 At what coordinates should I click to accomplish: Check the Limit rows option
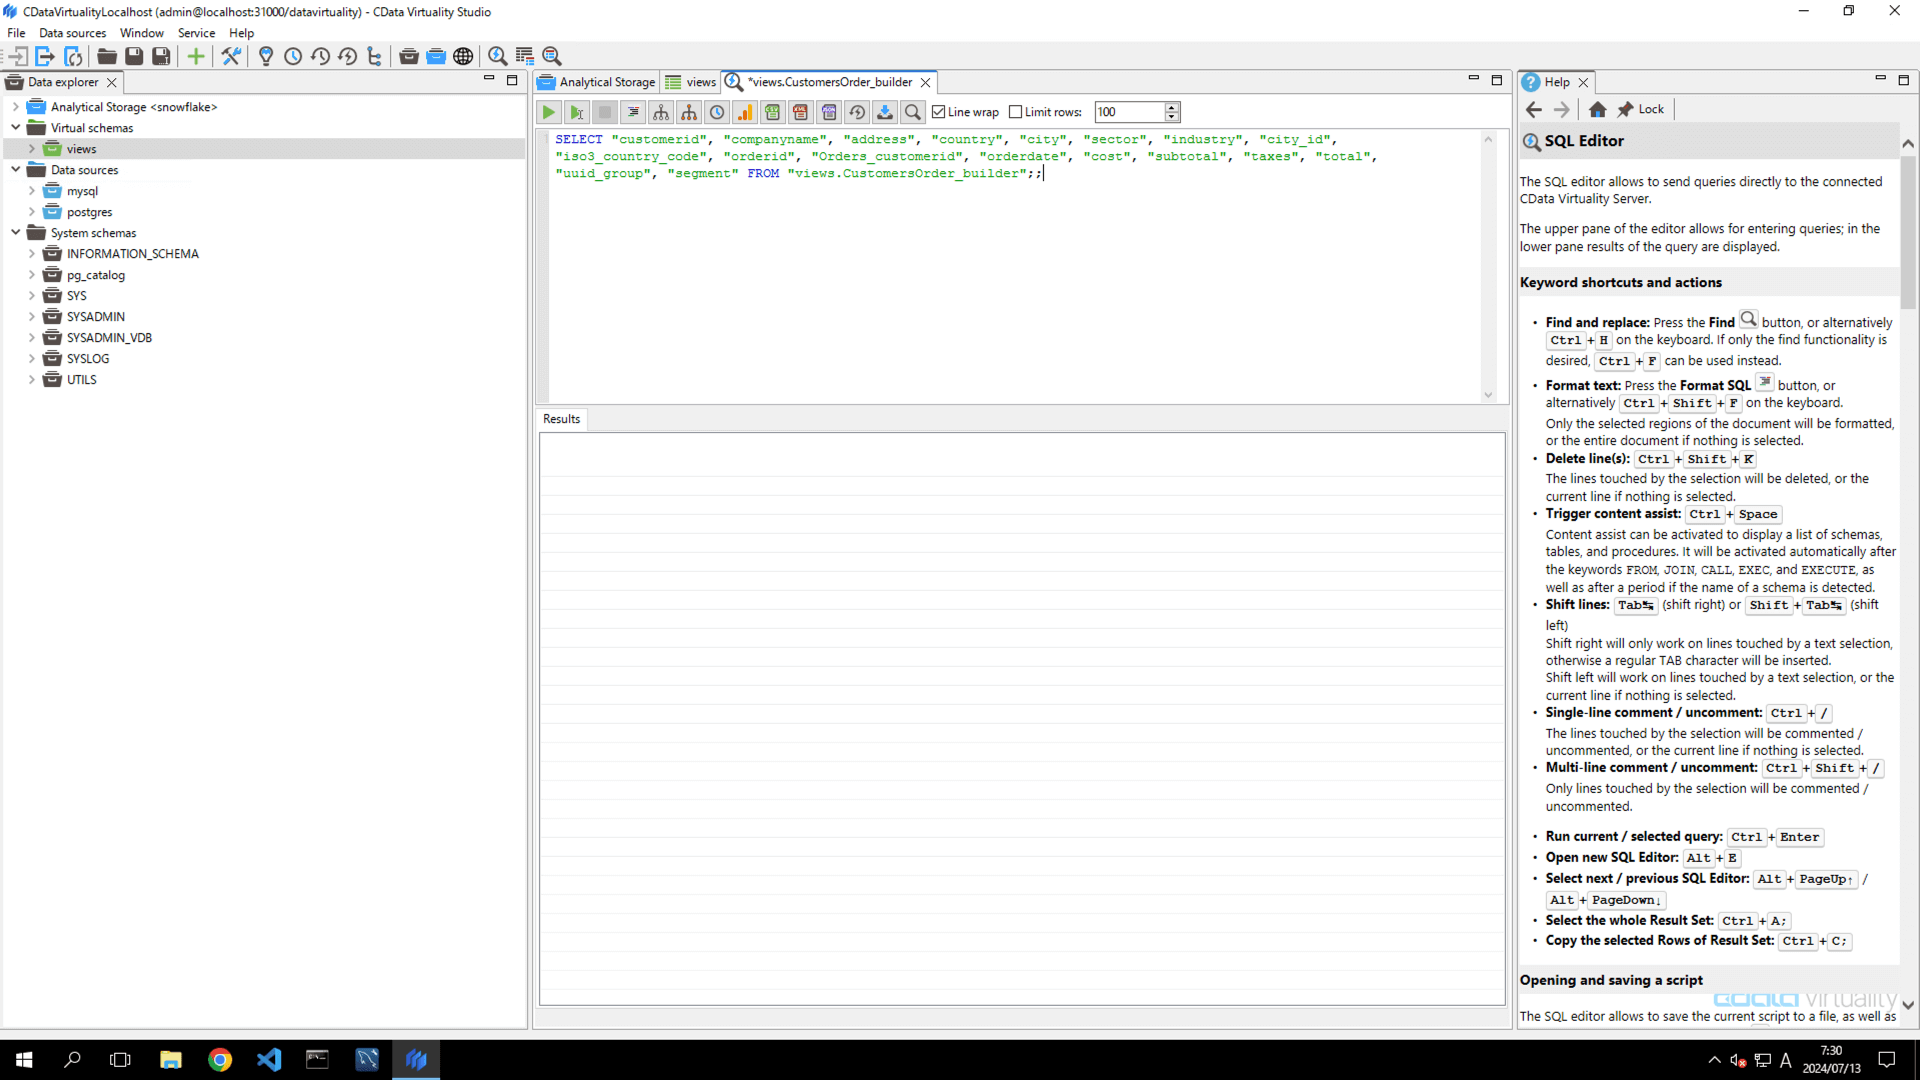(x=1016, y=112)
